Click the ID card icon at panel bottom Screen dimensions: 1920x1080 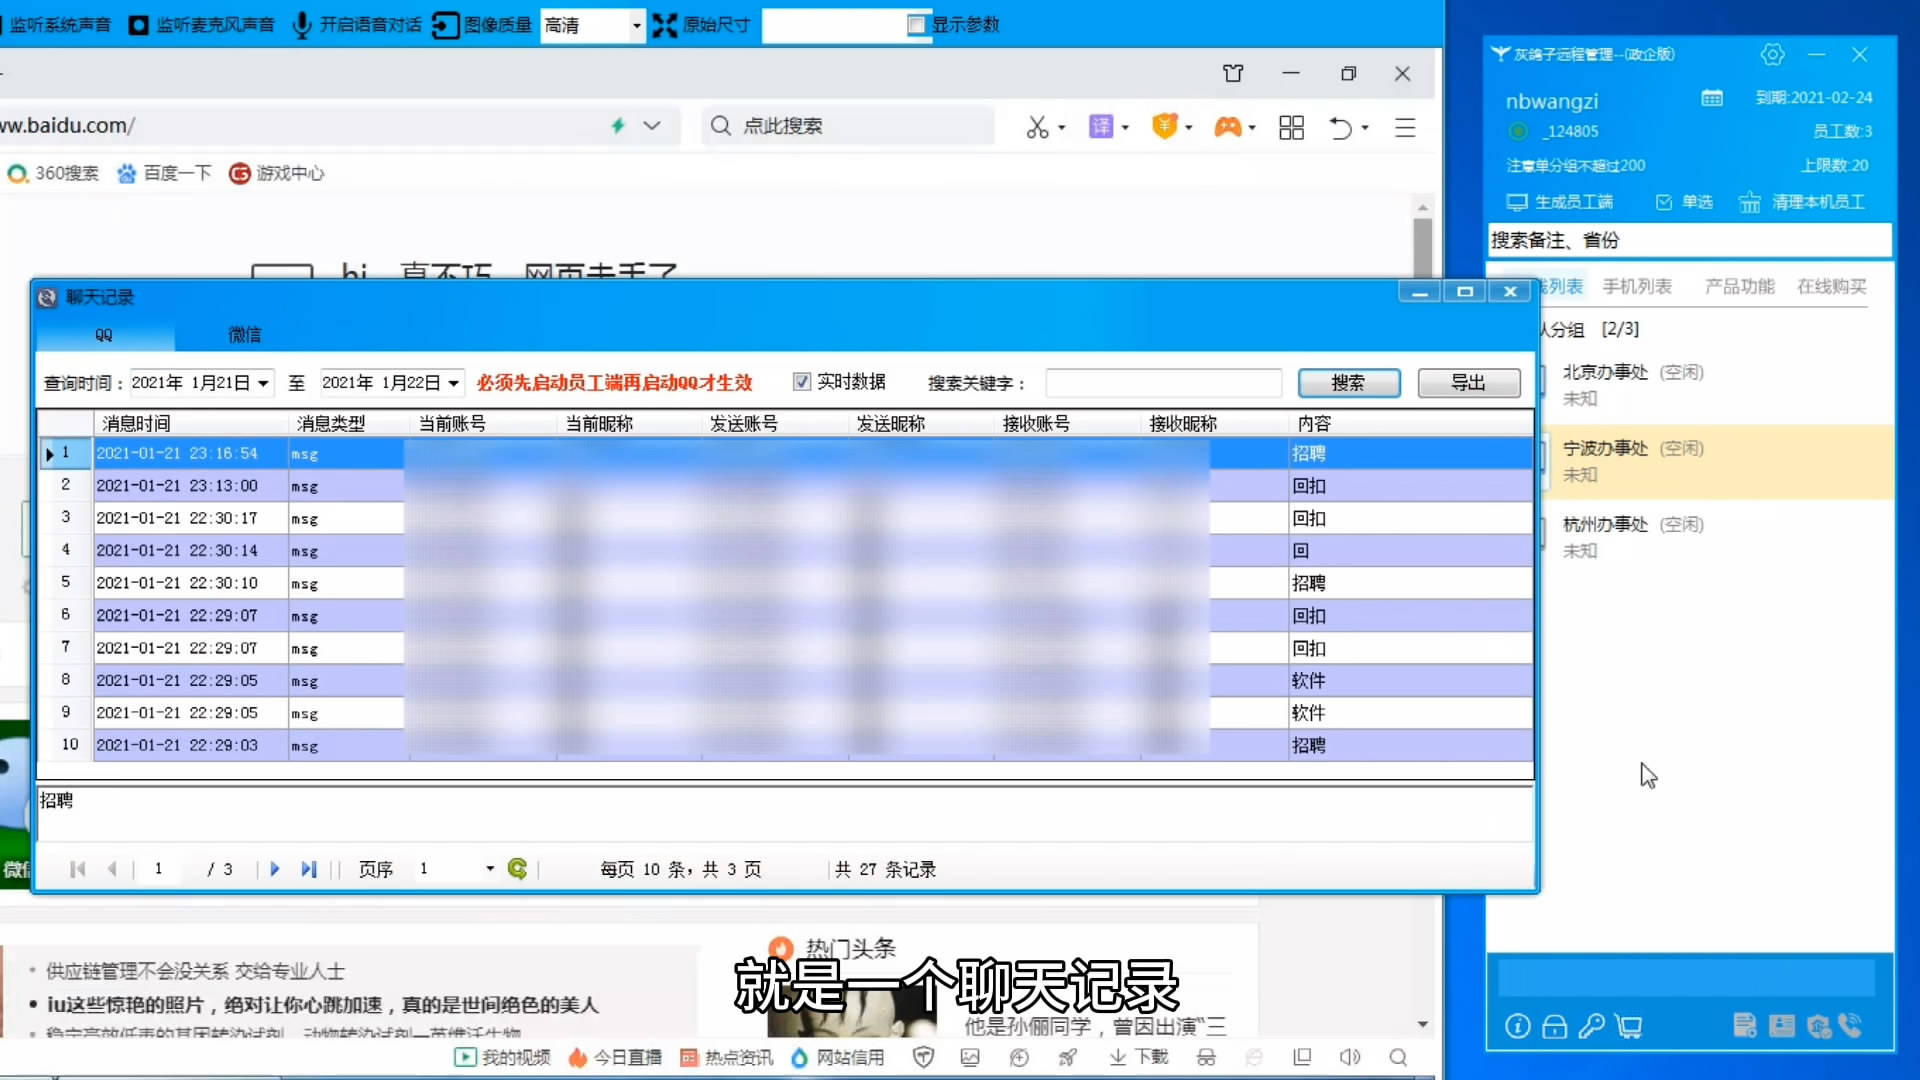(x=1782, y=1025)
